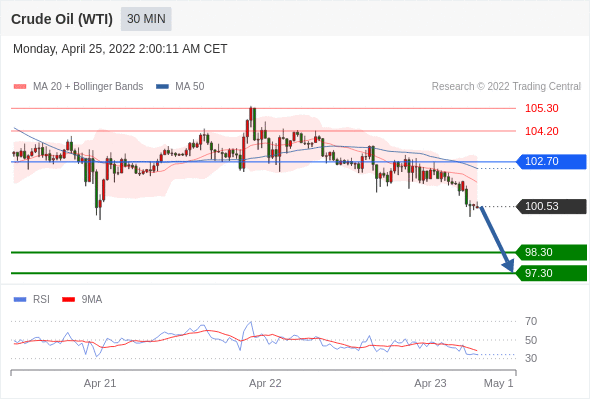The width and height of the screenshot is (590, 400).
Task: Click the 97.30 target price tag
Action: pyautogui.click(x=551, y=273)
